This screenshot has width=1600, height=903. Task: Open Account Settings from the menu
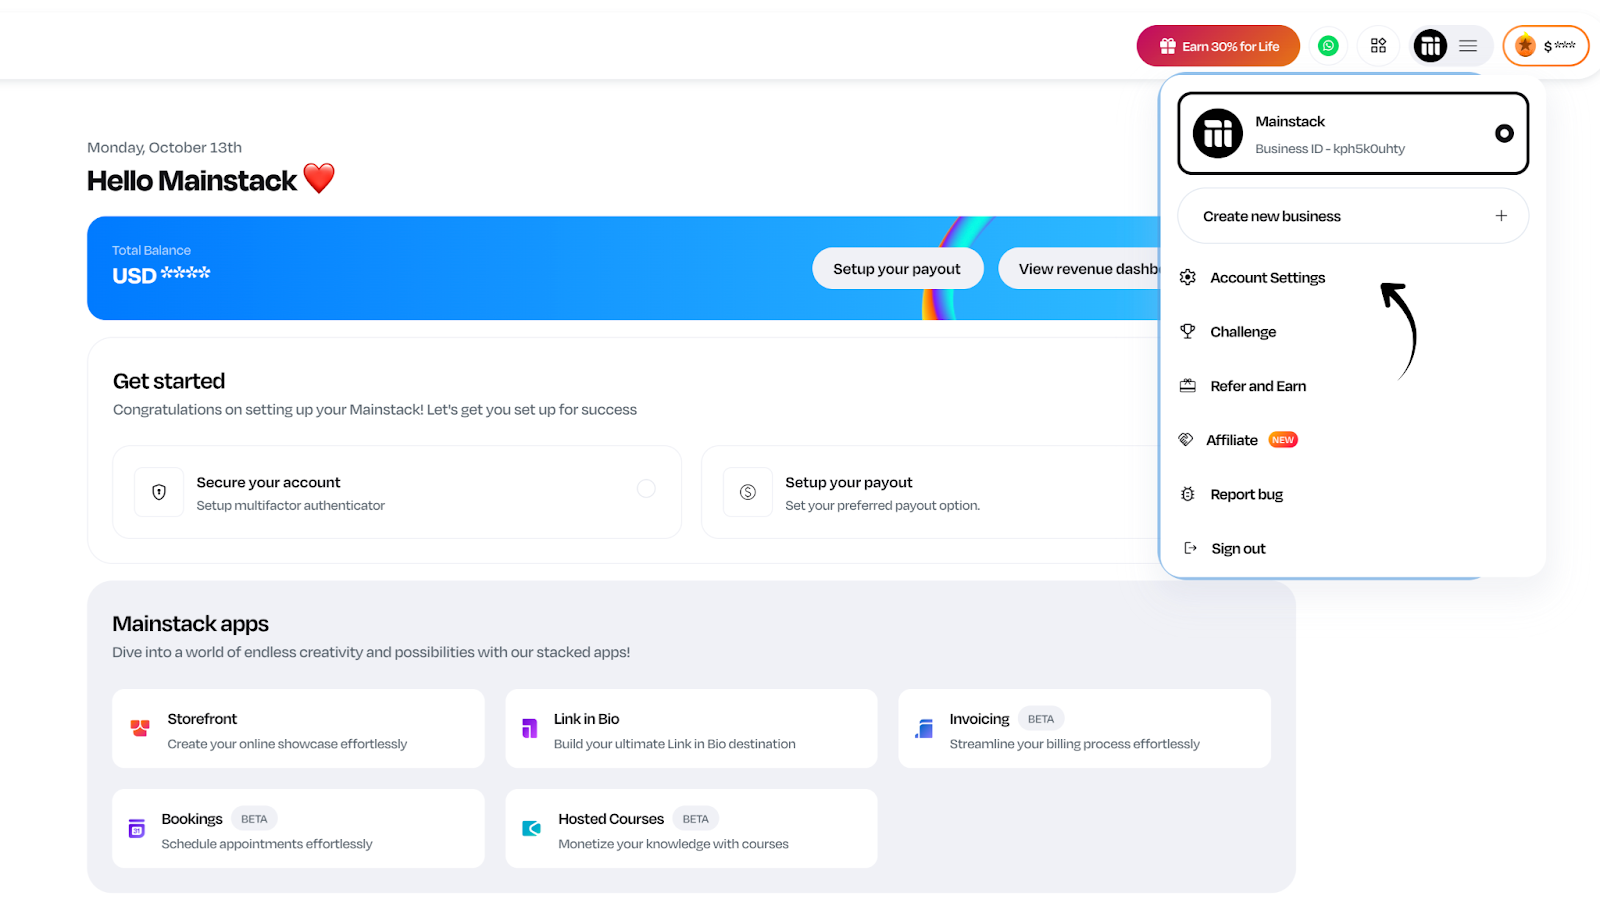[1267, 278]
